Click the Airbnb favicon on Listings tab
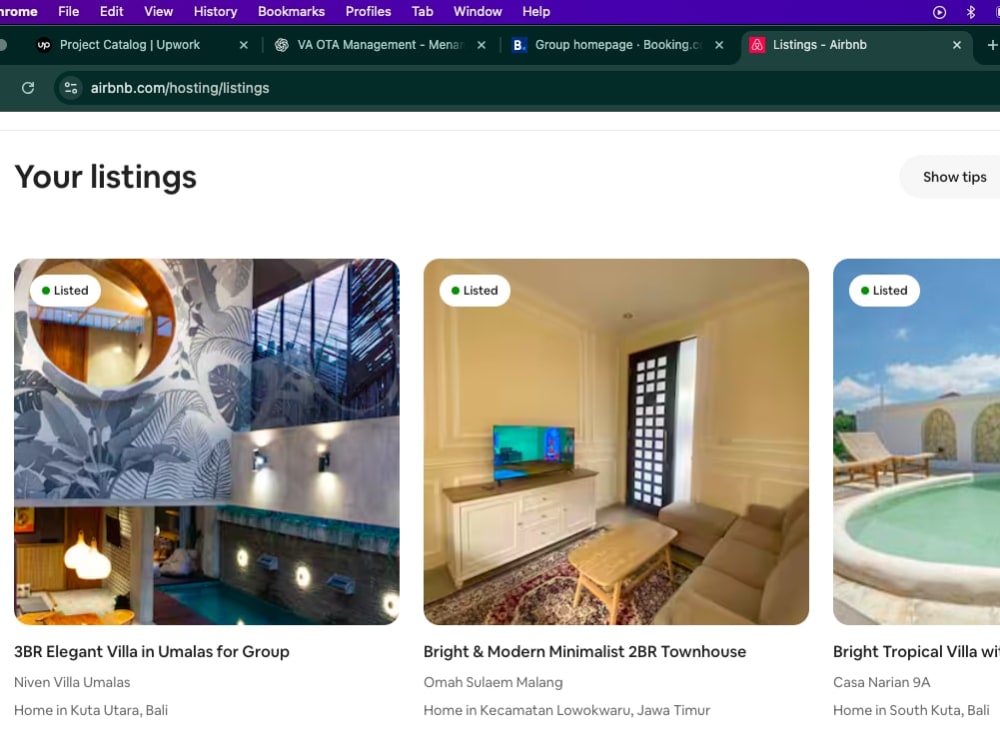 pos(757,45)
